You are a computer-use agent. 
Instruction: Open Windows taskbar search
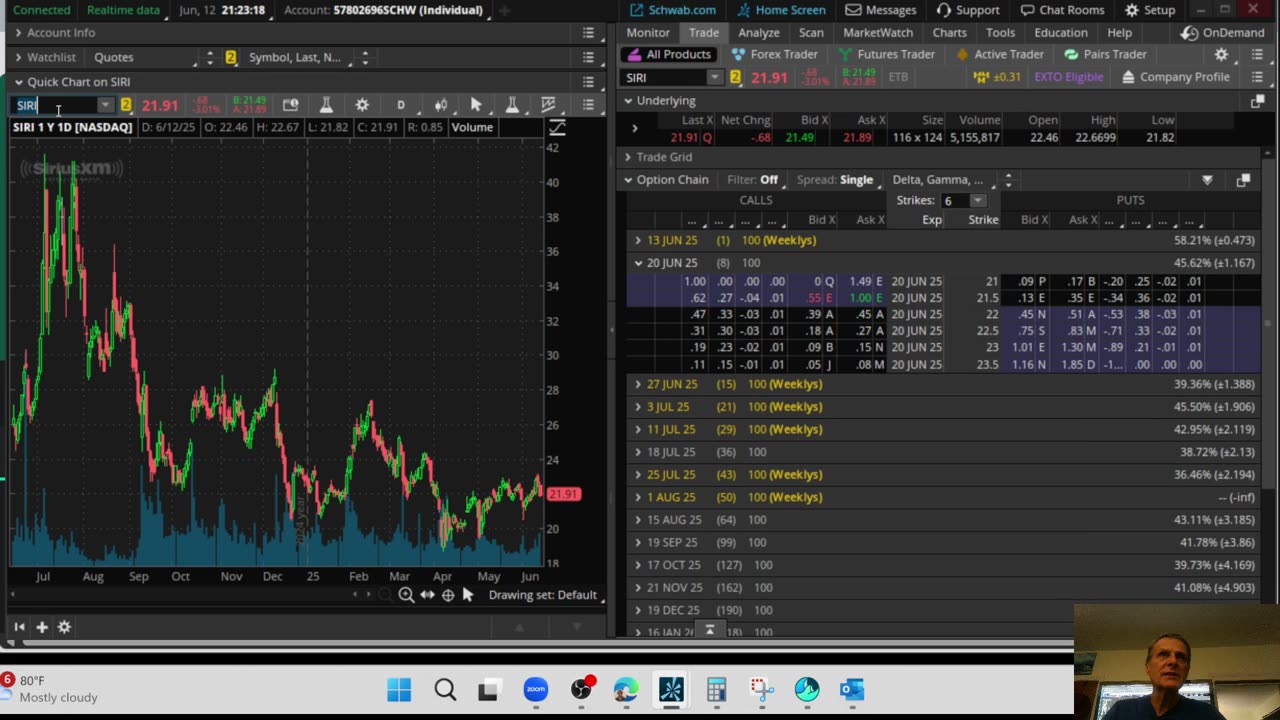(x=445, y=690)
